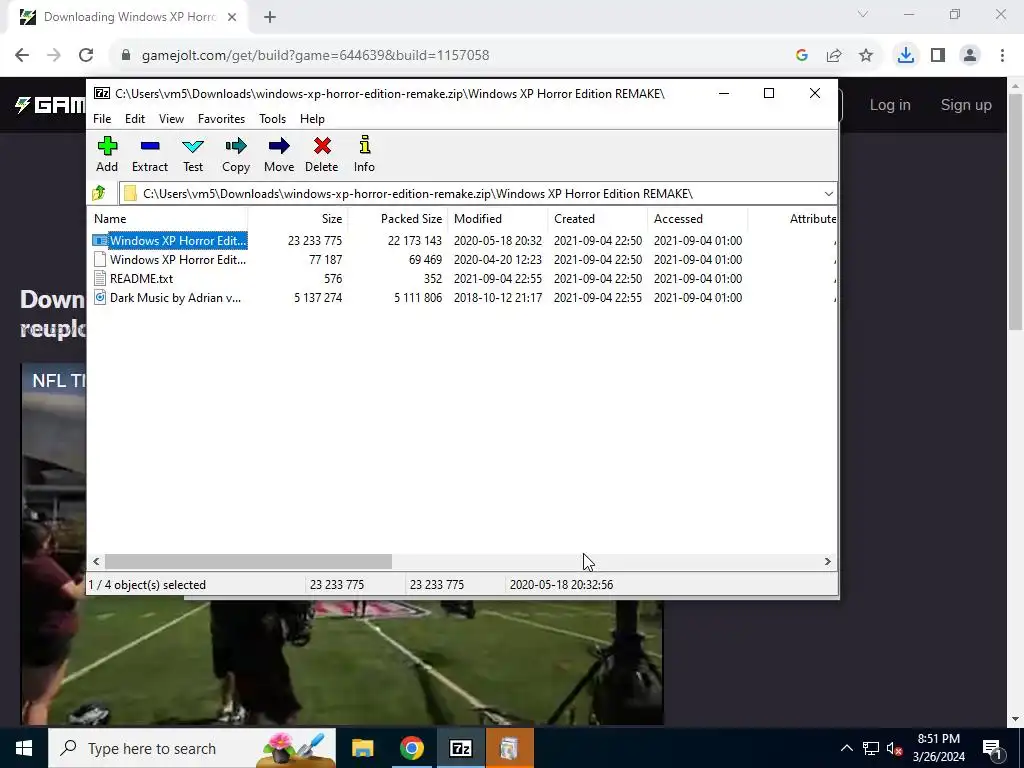Click the orange archive app in the taskbar
This screenshot has height=768, width=1024.
(x=509, y=748)
